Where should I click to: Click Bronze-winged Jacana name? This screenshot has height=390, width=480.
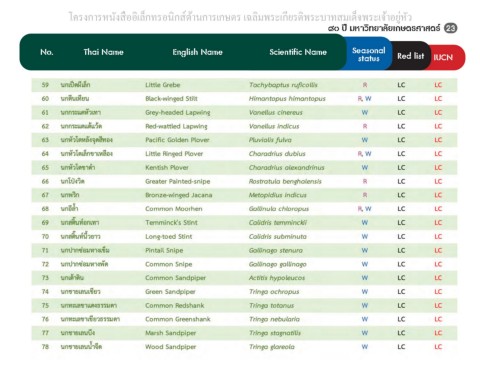click(179, 195)
